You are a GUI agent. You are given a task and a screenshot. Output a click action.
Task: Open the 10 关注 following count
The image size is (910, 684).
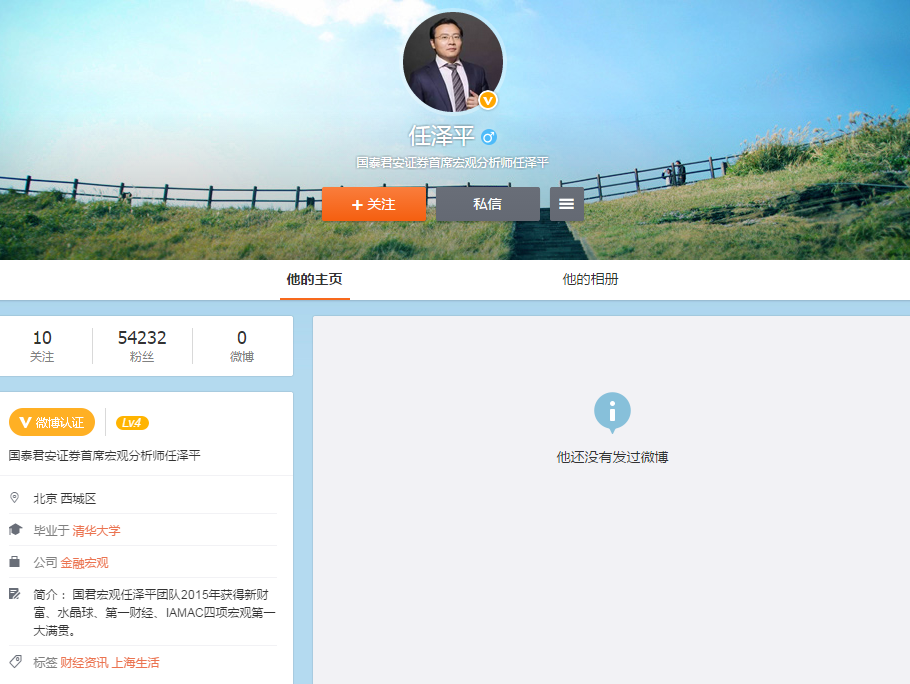click(x=42, y=346)
